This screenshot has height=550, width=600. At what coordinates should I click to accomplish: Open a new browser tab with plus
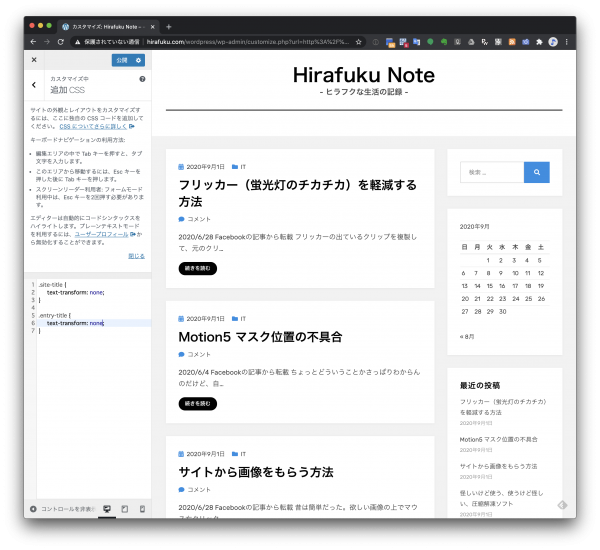(169, 26)
